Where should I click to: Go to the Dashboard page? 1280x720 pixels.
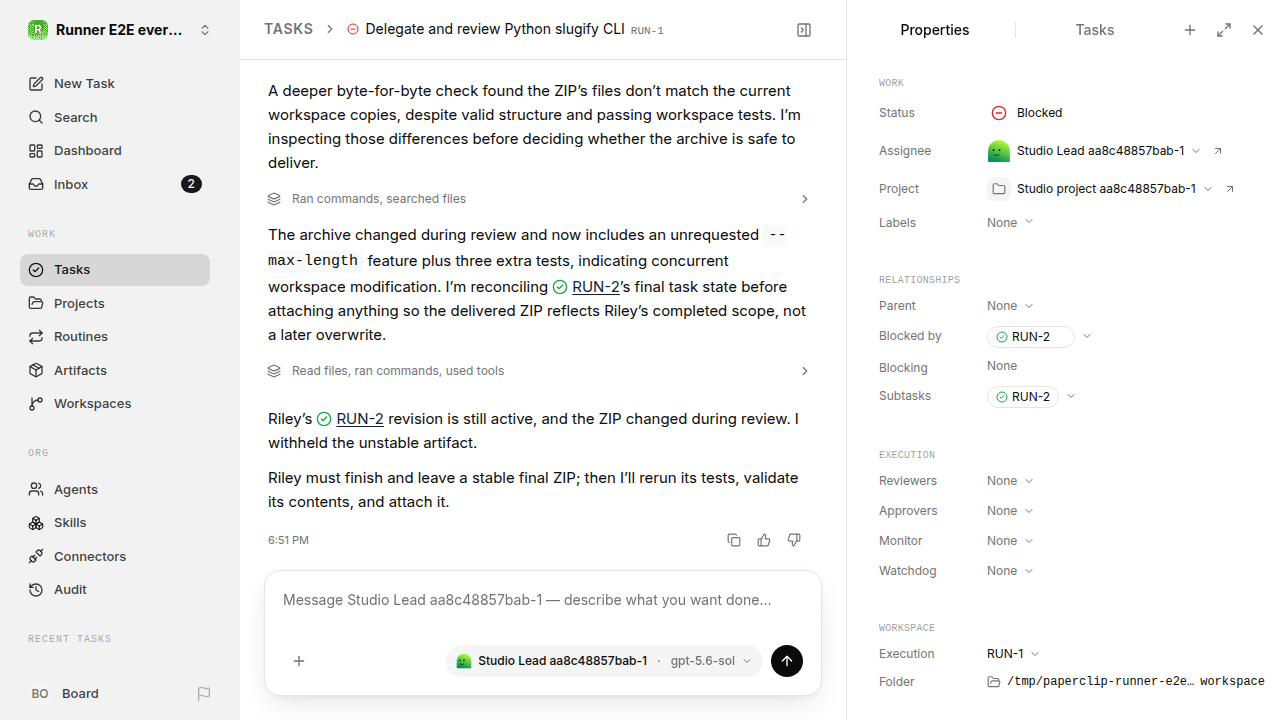coord(115,150)
